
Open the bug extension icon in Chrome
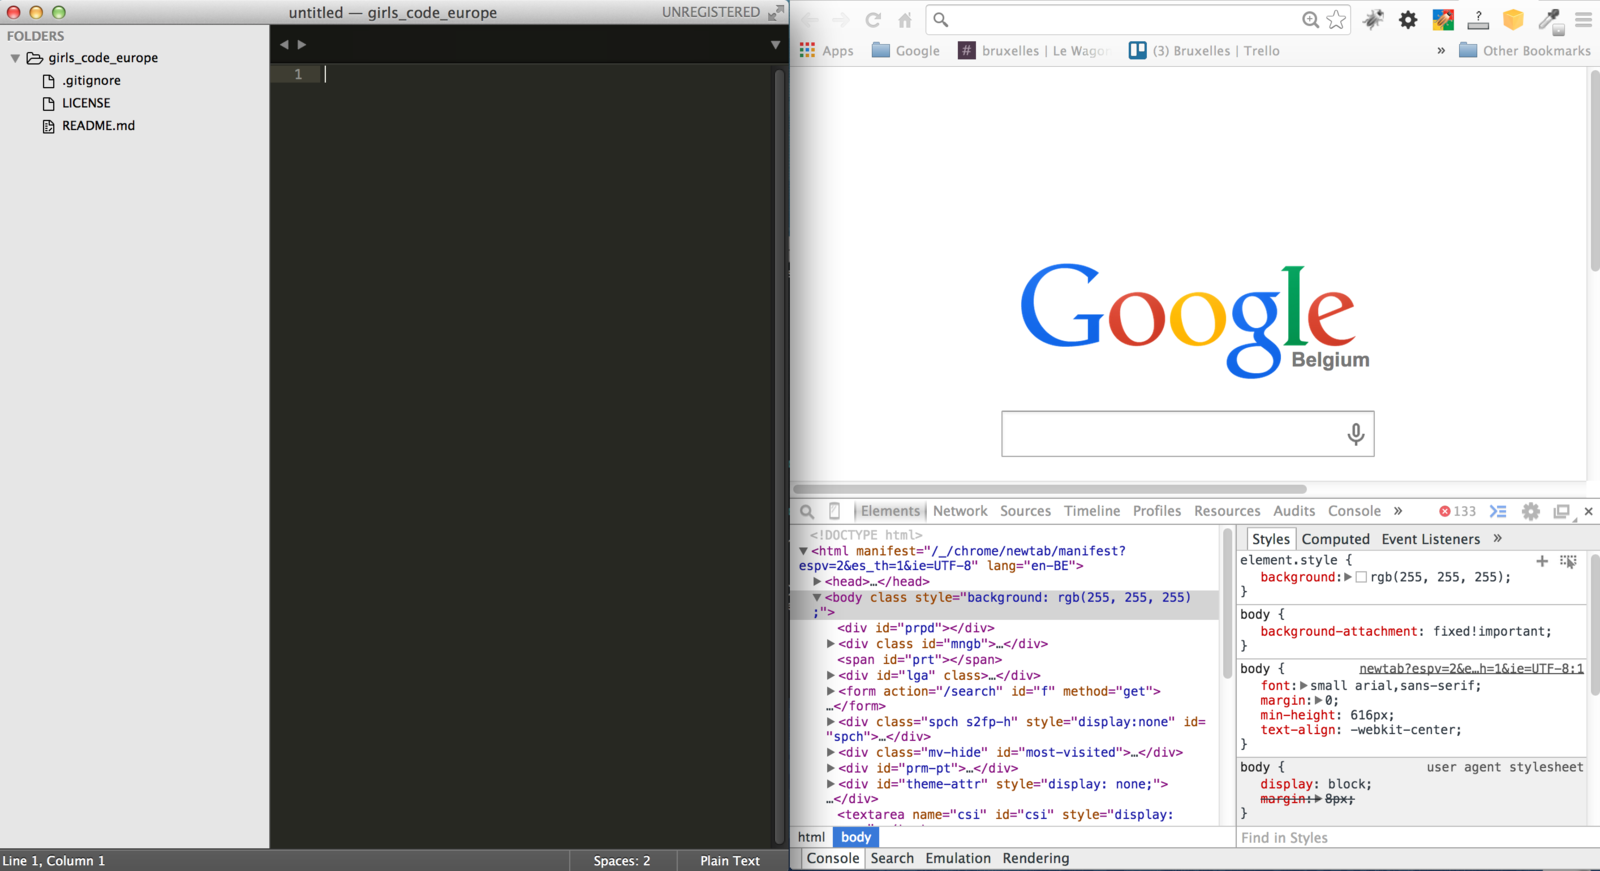(1374, 19)
